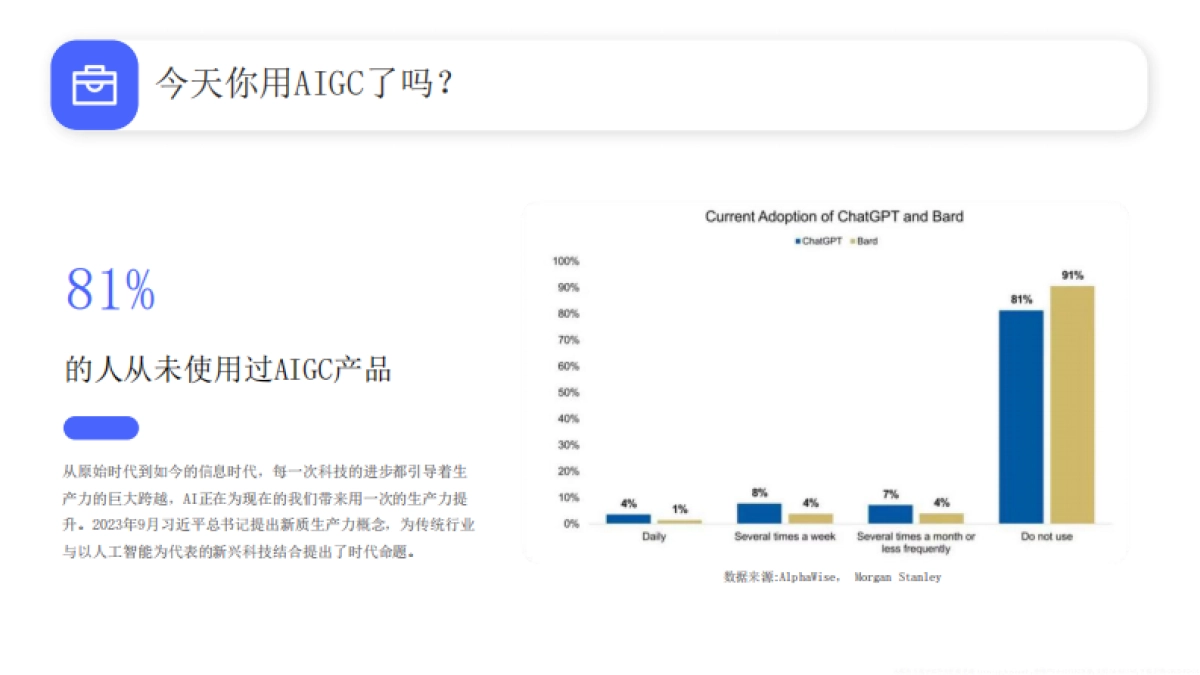The height and width of the screenshot is (675, 1200).
Task: Toggle visibility of the Do not use bars
Action: coord(1046,536)
